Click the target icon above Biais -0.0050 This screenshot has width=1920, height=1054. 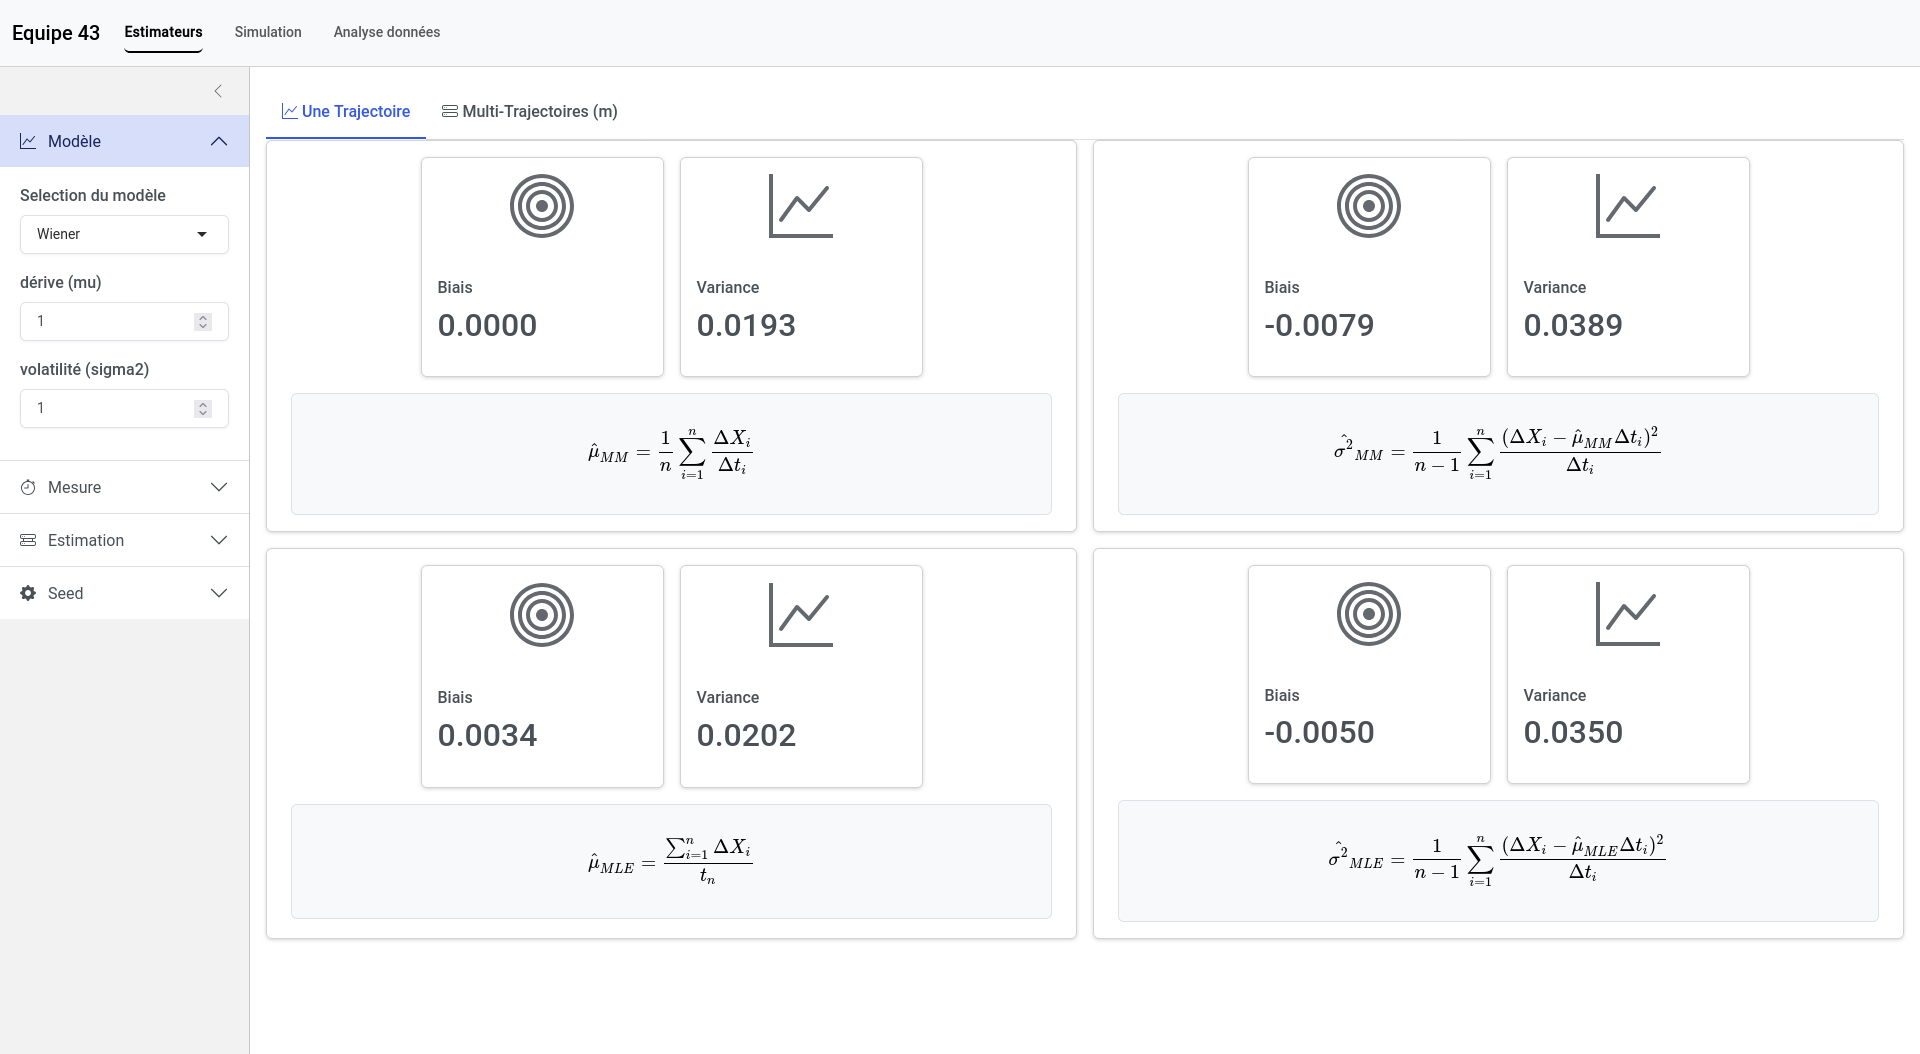[x=1368, y=614]
